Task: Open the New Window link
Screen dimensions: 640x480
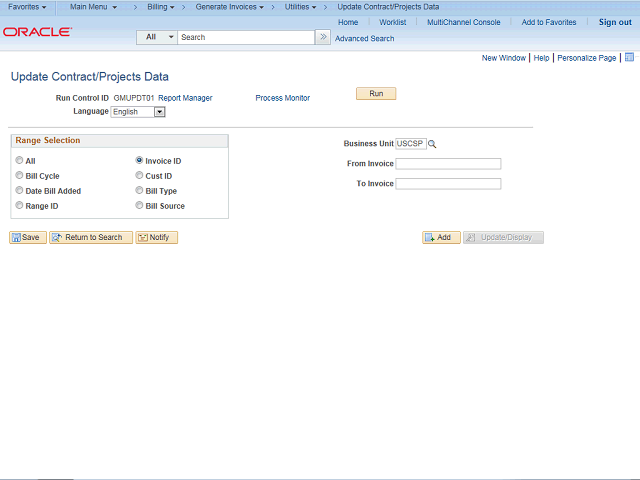Action: [x=504, y=58]
